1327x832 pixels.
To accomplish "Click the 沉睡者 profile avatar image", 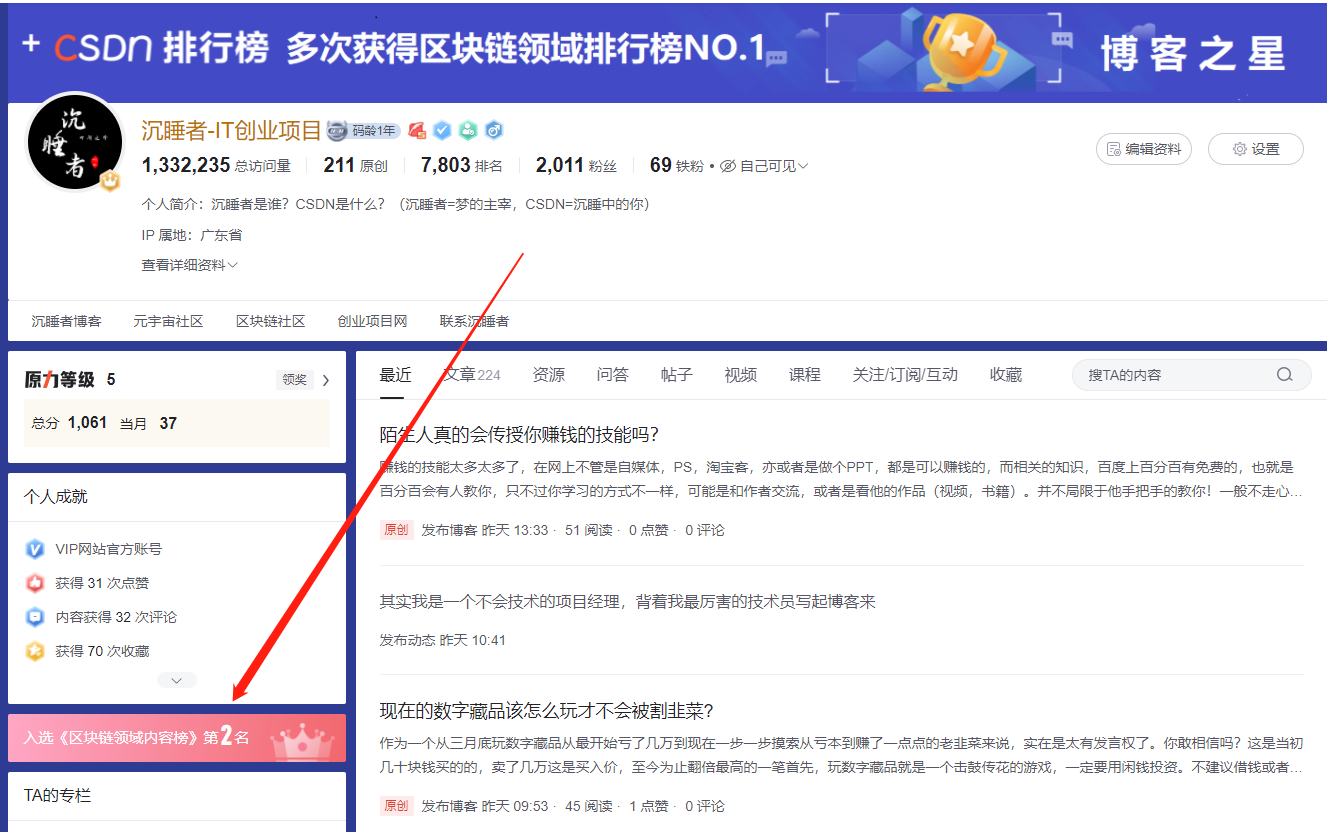I will 73,142.
